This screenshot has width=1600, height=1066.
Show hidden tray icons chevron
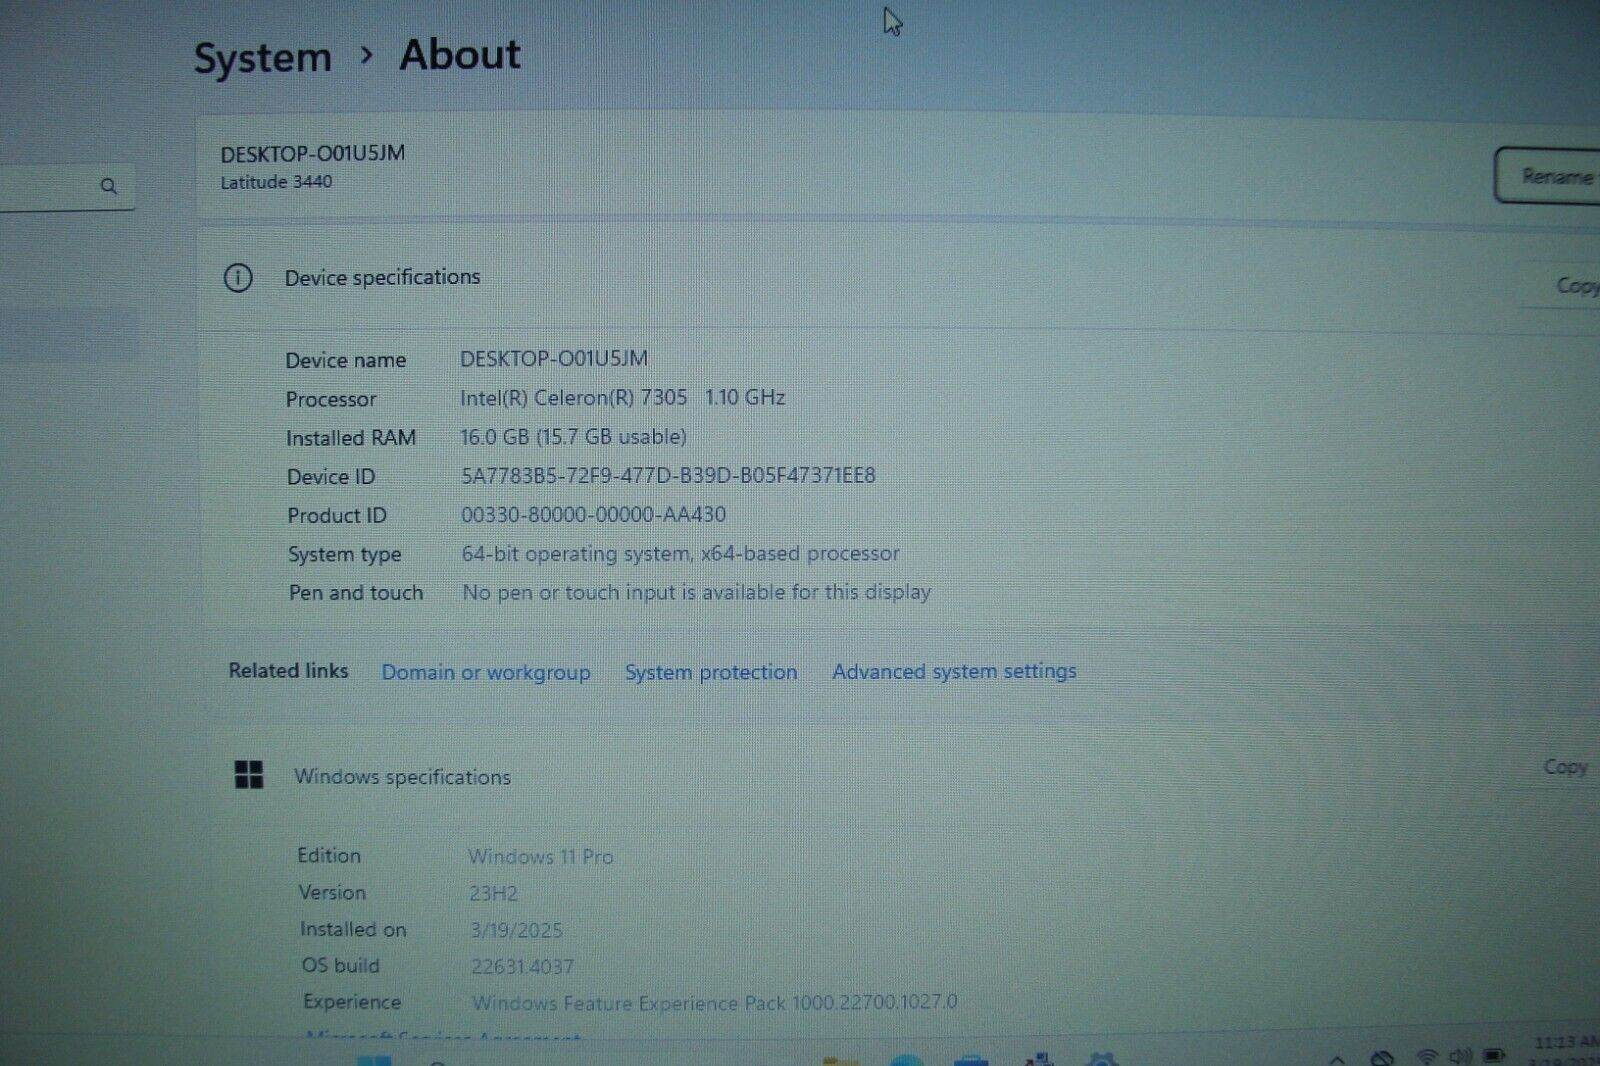click(1337, 1059)
